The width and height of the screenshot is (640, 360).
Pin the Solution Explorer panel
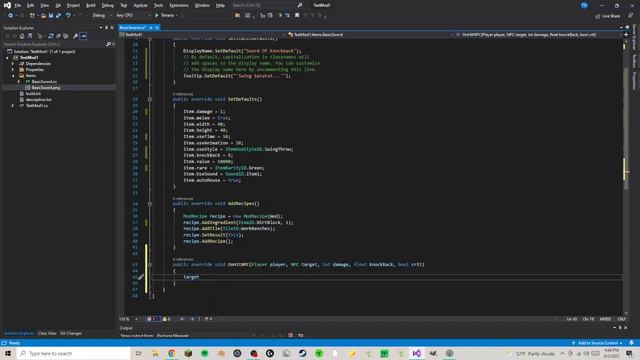coord(107,28)
